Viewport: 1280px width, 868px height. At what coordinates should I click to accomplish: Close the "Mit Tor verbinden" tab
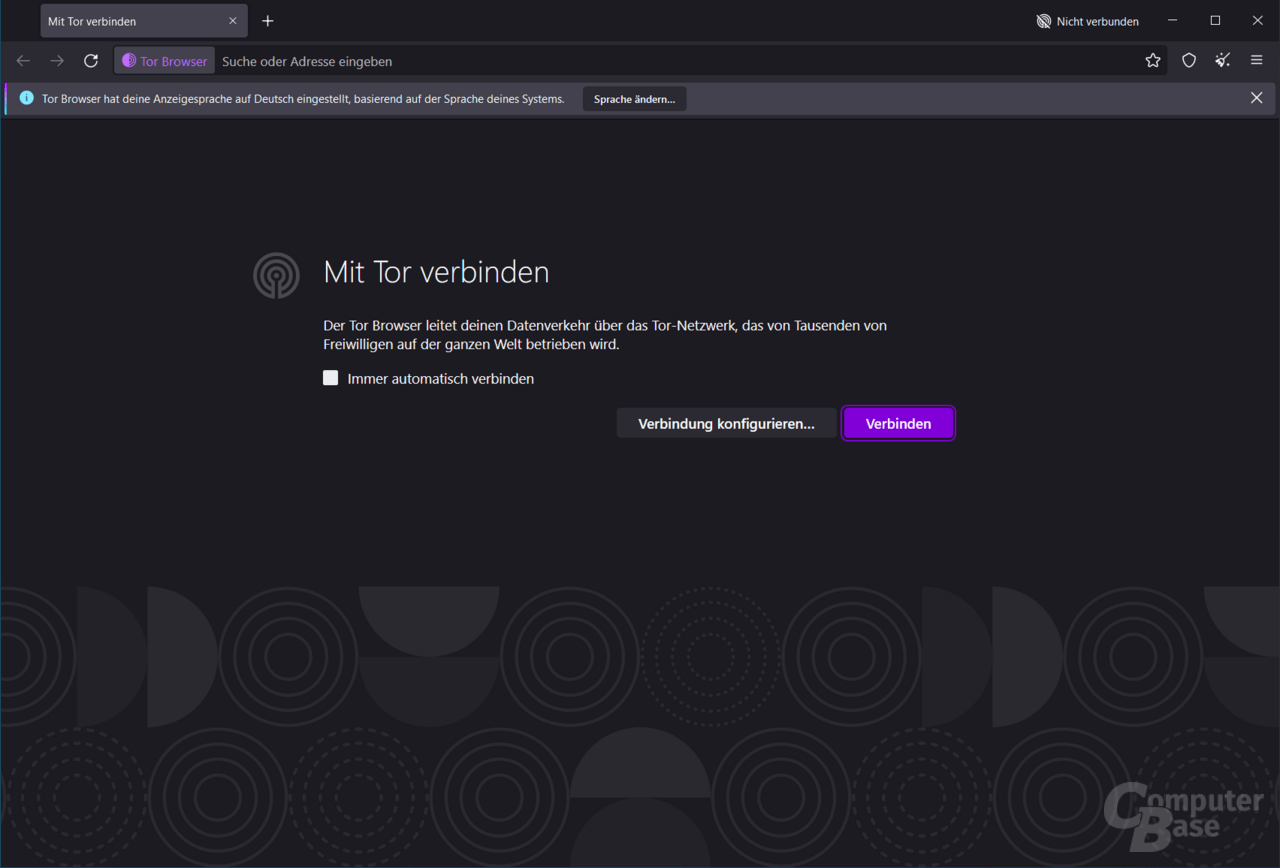(x=233, y=21)
